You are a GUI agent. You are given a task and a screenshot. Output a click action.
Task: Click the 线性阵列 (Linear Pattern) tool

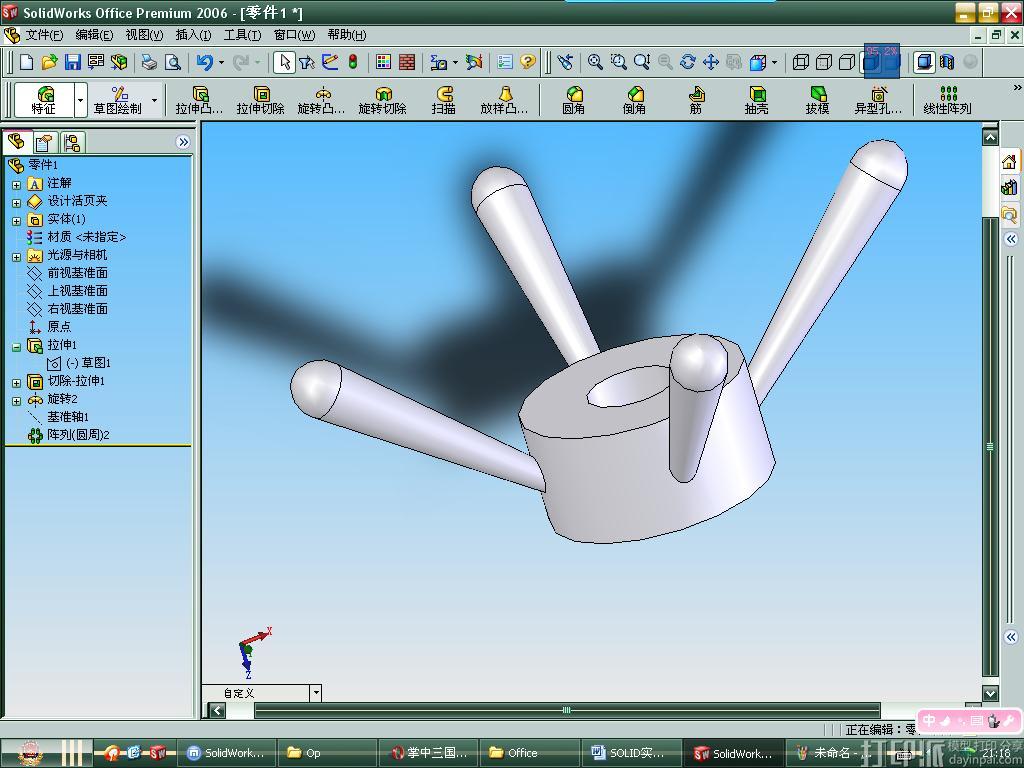point(947,99)
